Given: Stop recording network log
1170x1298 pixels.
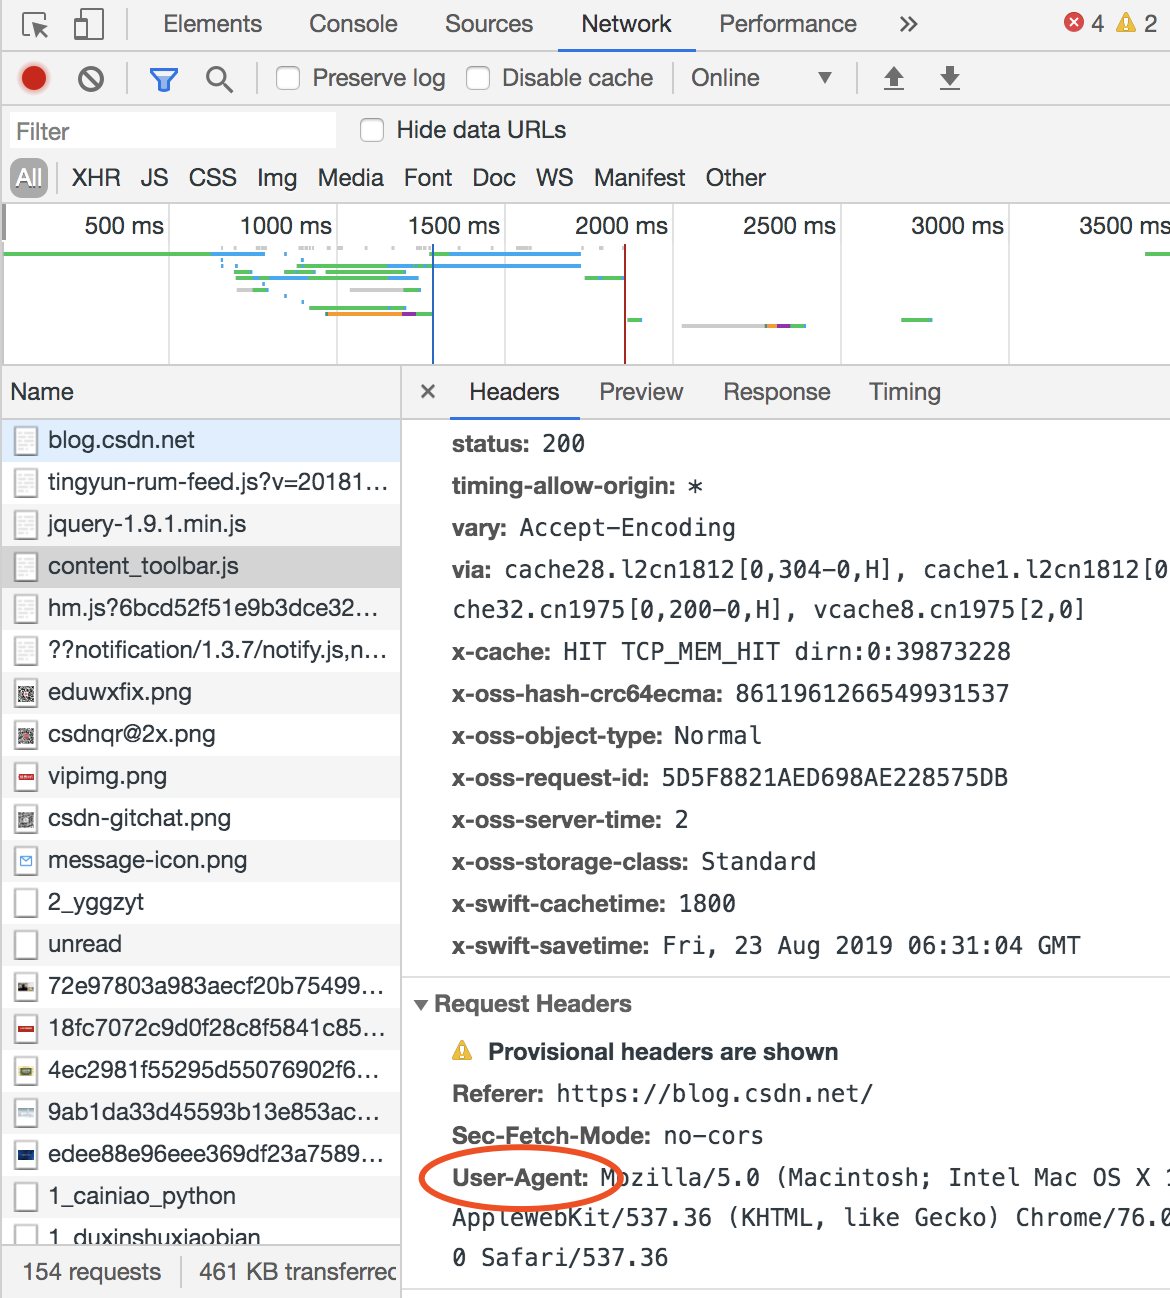Looking at the screenshot, I should (34, 78).
